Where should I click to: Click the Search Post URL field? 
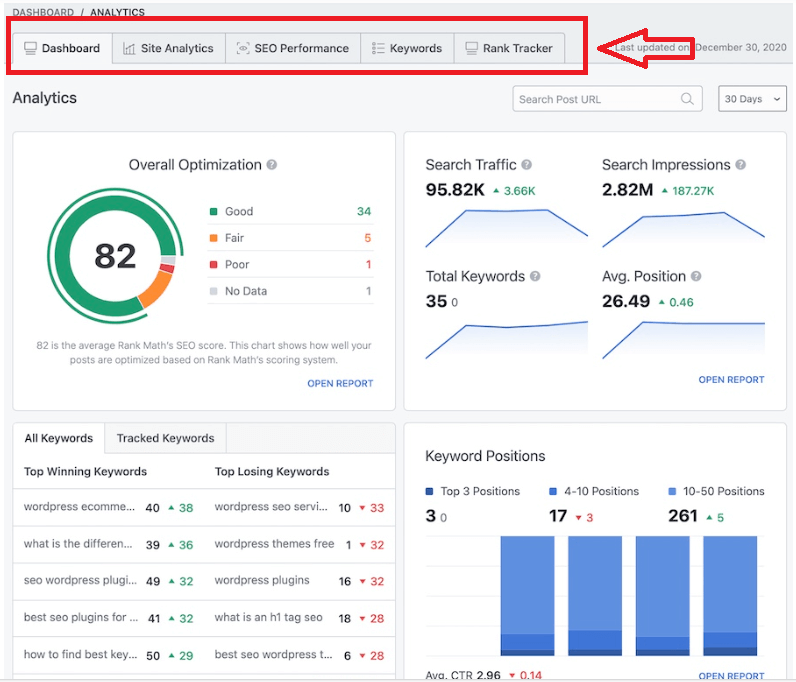point(596,99)
